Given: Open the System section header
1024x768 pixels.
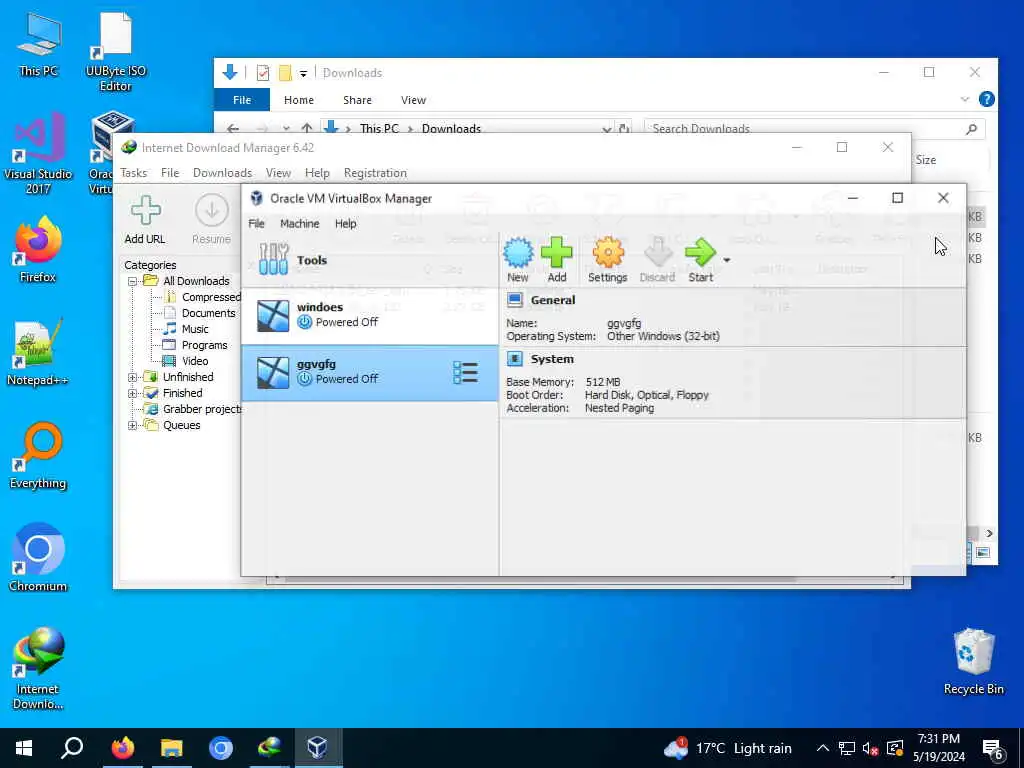Looking at the screenshot, I should (552, 359).
